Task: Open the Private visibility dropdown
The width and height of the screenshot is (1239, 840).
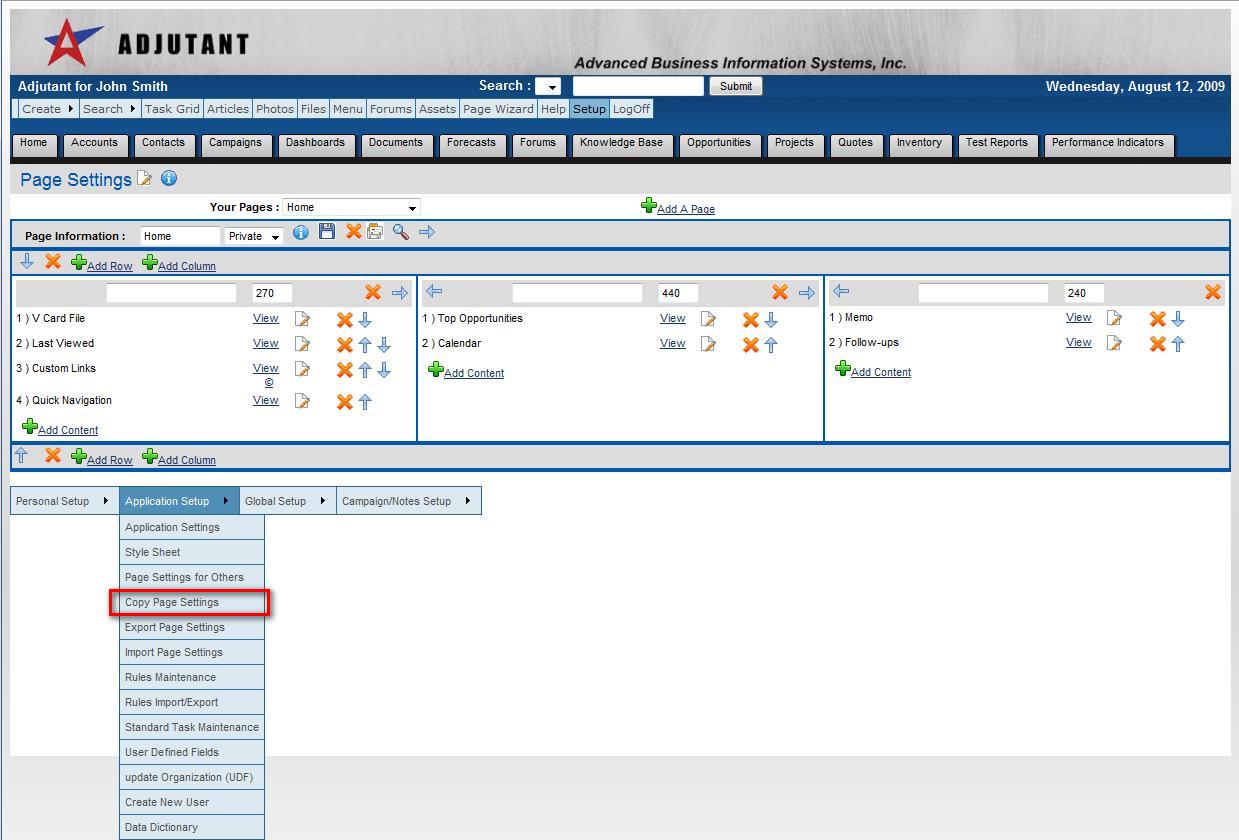Action: click(x=254, y=236)
